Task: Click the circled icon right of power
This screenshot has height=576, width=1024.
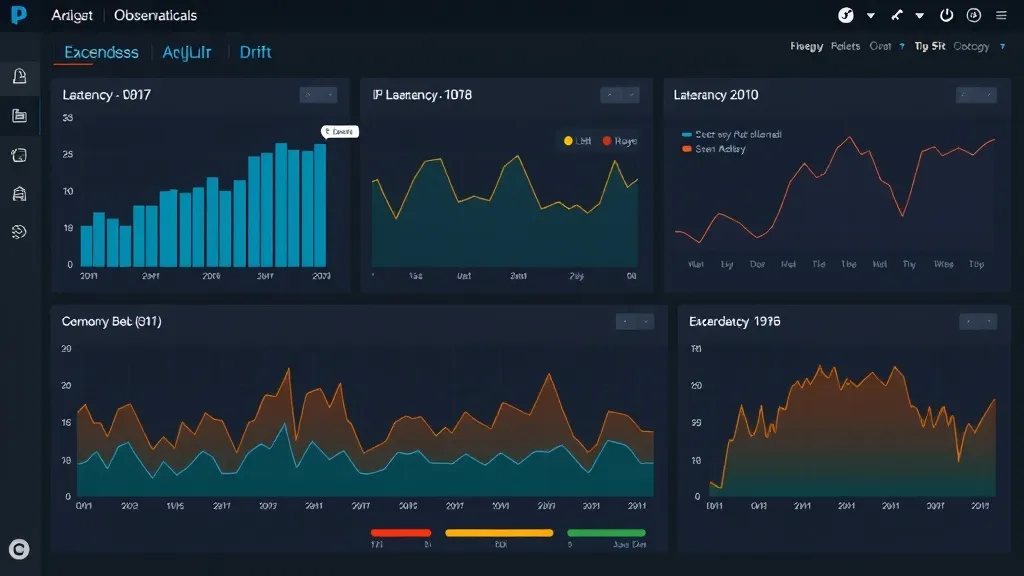Action: 974,15
